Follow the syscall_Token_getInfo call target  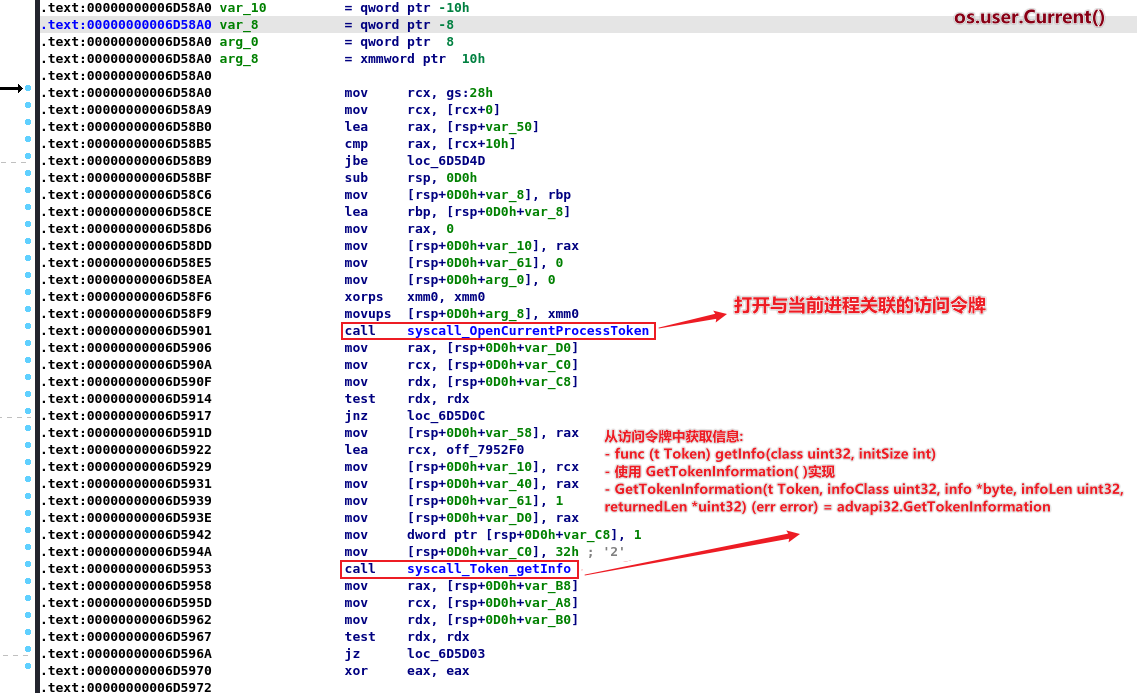click(x=489, y=569)
